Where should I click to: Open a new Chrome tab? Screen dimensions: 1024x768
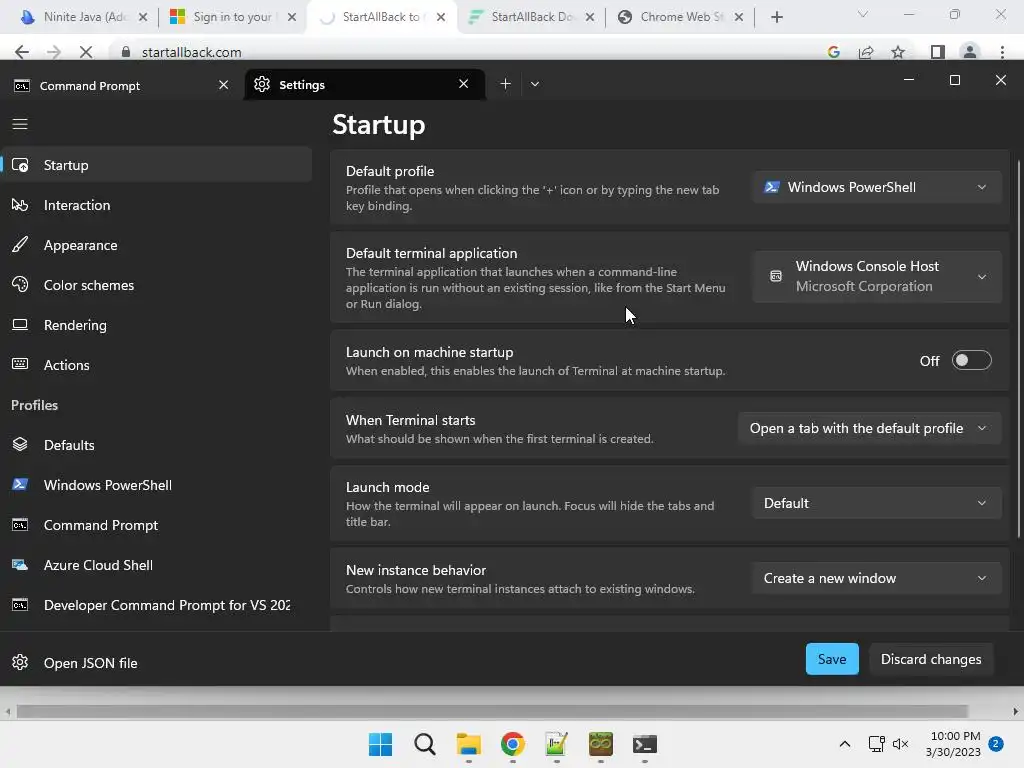click(776, 17)
